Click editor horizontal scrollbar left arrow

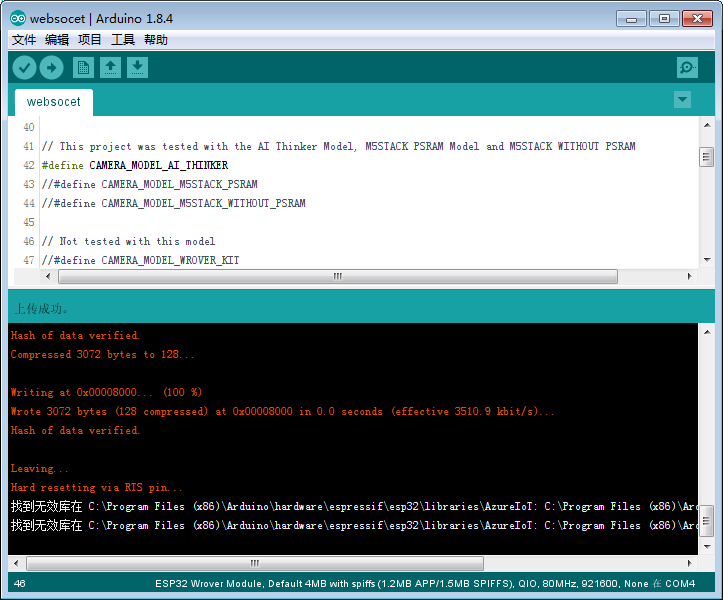pos(48,276)
